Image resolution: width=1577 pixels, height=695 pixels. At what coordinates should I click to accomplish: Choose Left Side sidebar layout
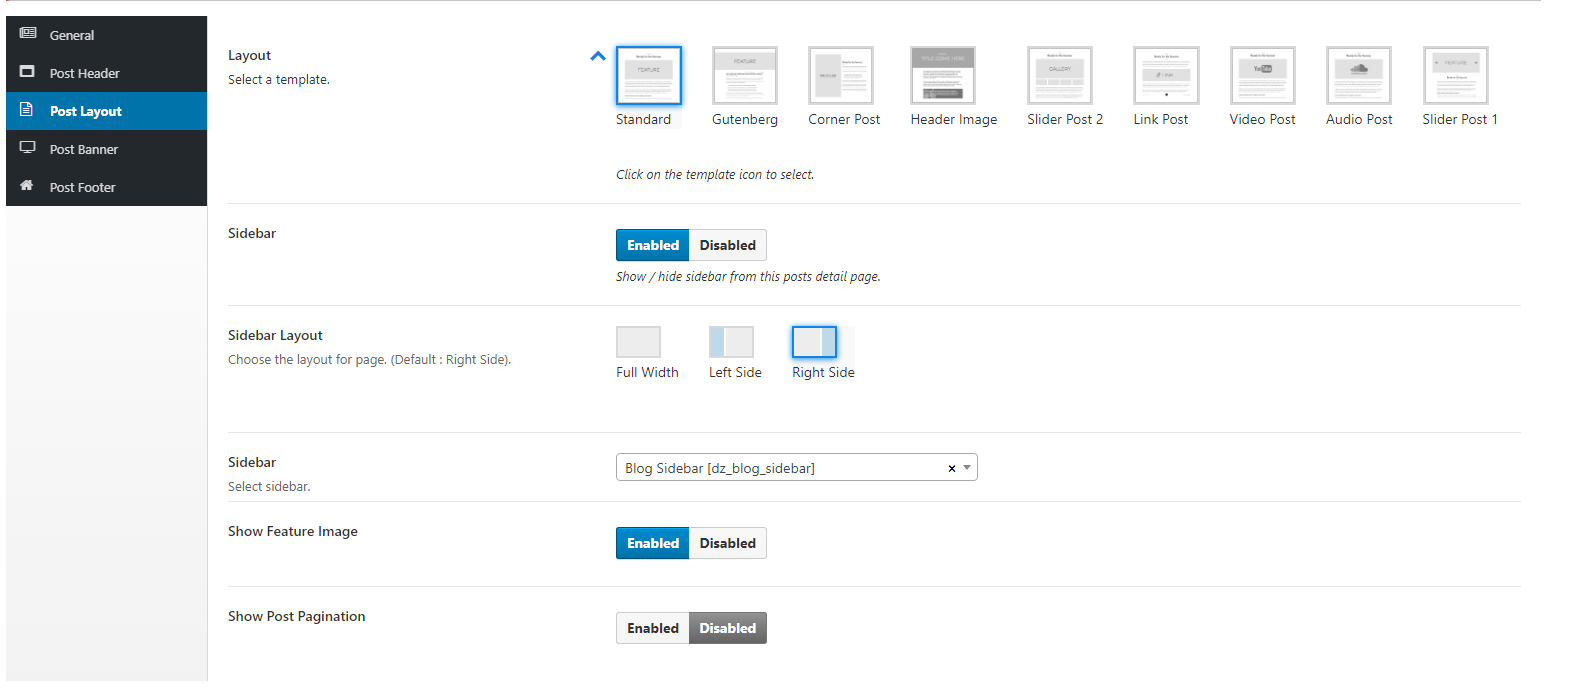point(731,342)
